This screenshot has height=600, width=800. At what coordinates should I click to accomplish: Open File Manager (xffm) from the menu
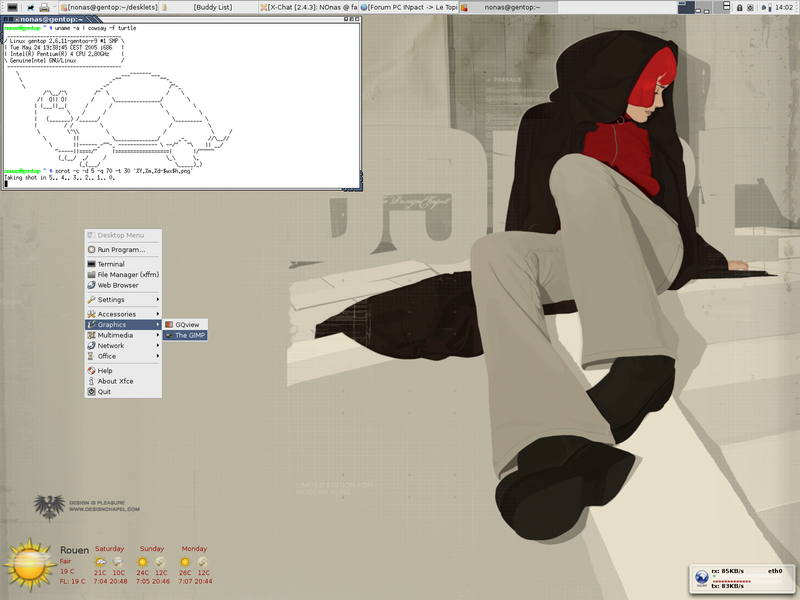(123, 274)
